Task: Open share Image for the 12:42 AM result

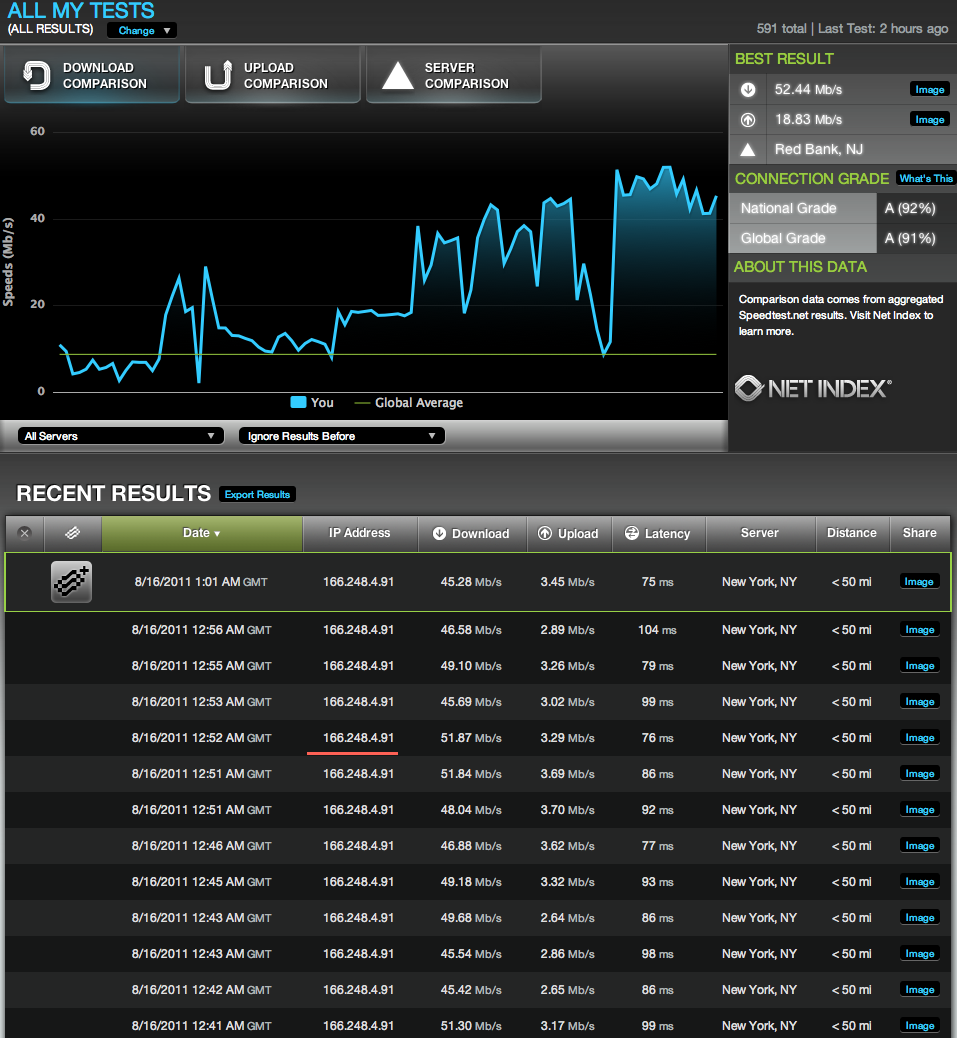Action: [919, 990]
